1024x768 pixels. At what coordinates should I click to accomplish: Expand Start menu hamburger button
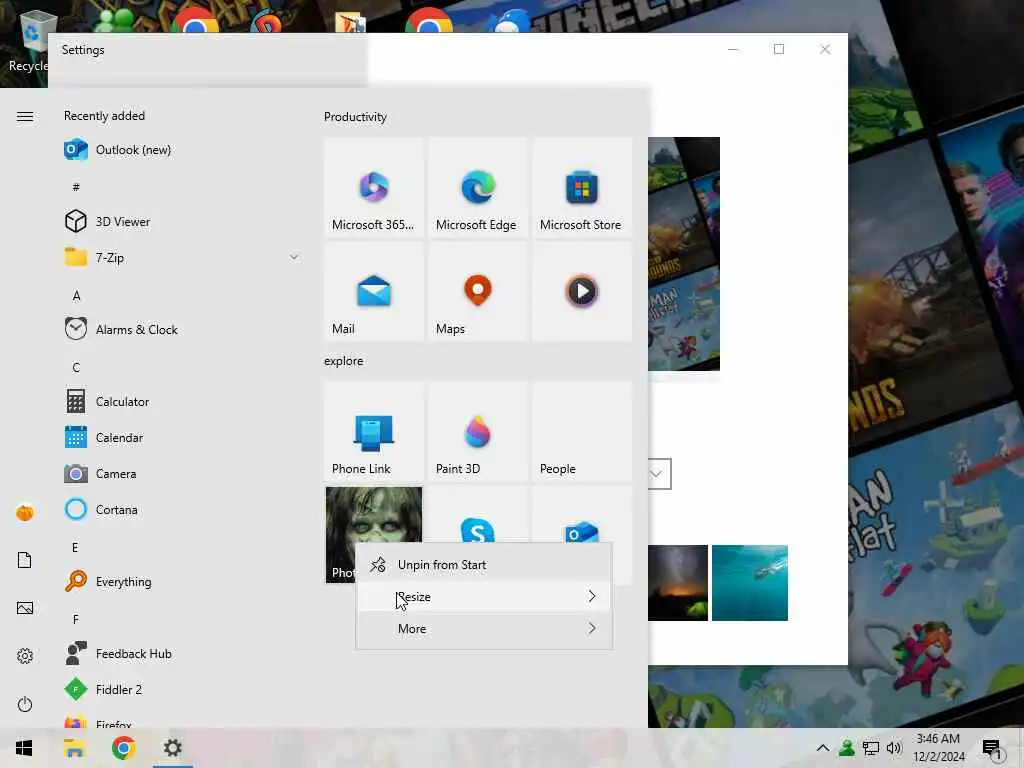coord(25,117)
